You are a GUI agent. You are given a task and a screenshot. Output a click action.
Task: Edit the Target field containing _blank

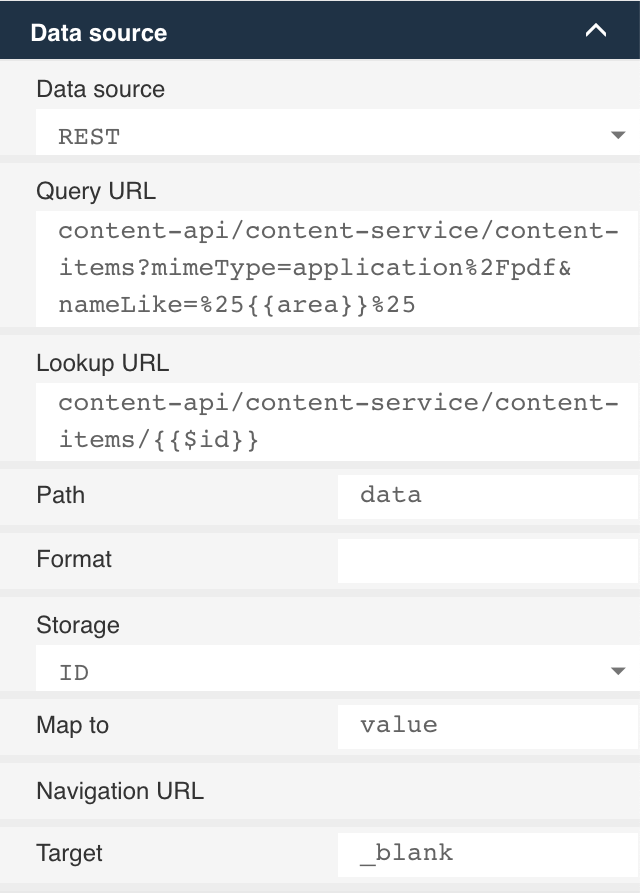click(486, 853)
